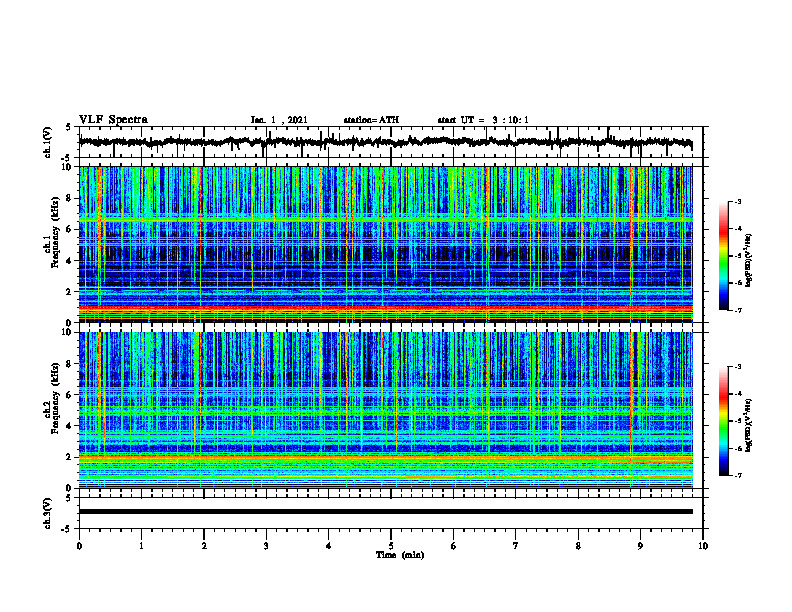Select the date label Jan. 1, 2021

coord(279,120)
